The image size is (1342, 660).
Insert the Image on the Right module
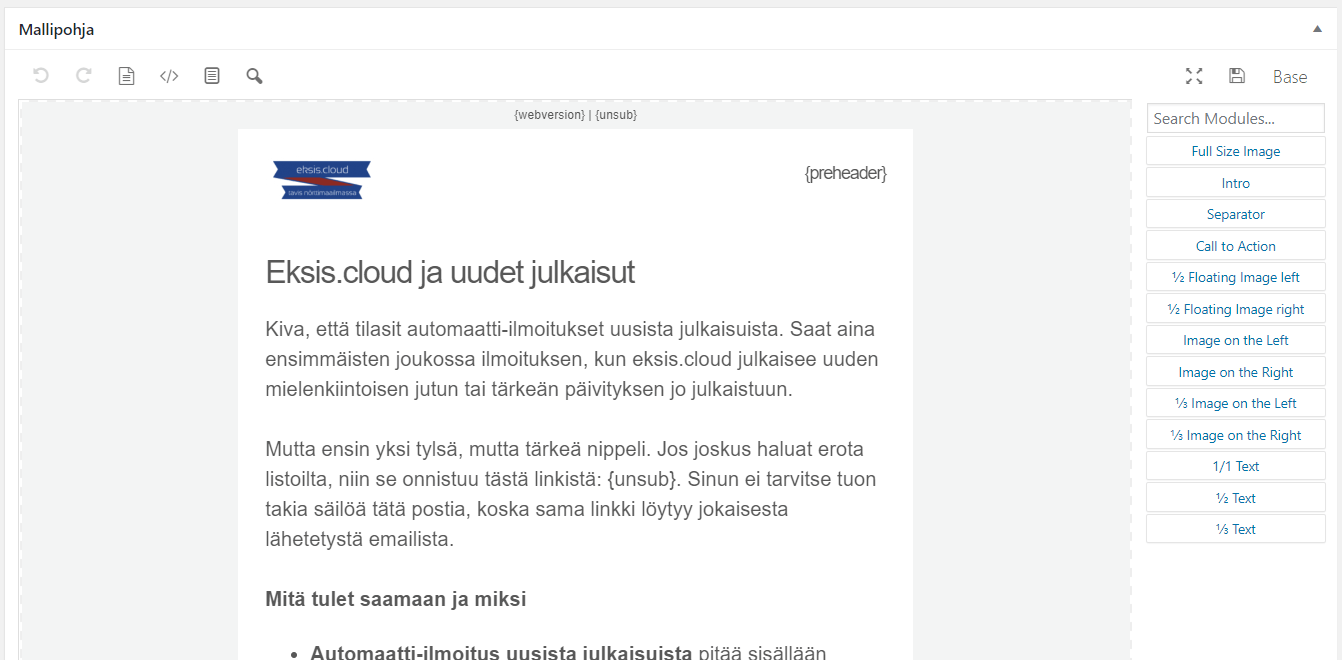[1235, 371]
